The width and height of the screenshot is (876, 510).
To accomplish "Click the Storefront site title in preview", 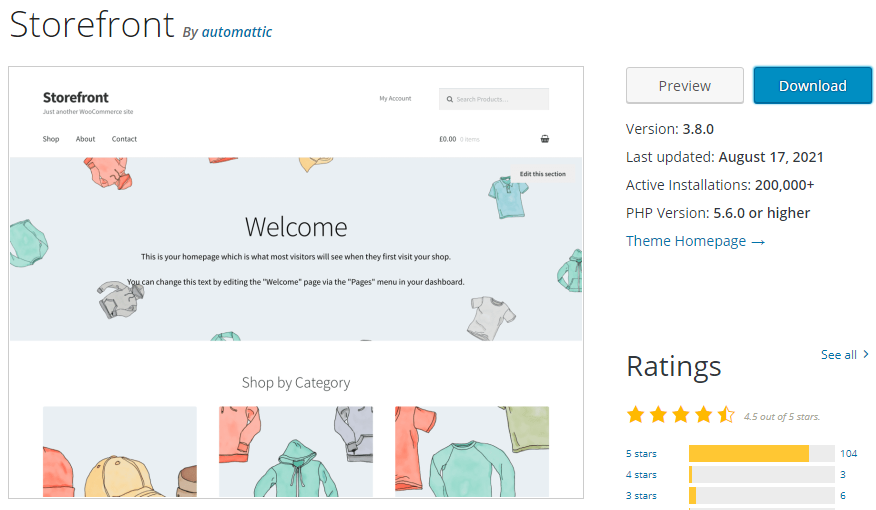I will point(75,97).
